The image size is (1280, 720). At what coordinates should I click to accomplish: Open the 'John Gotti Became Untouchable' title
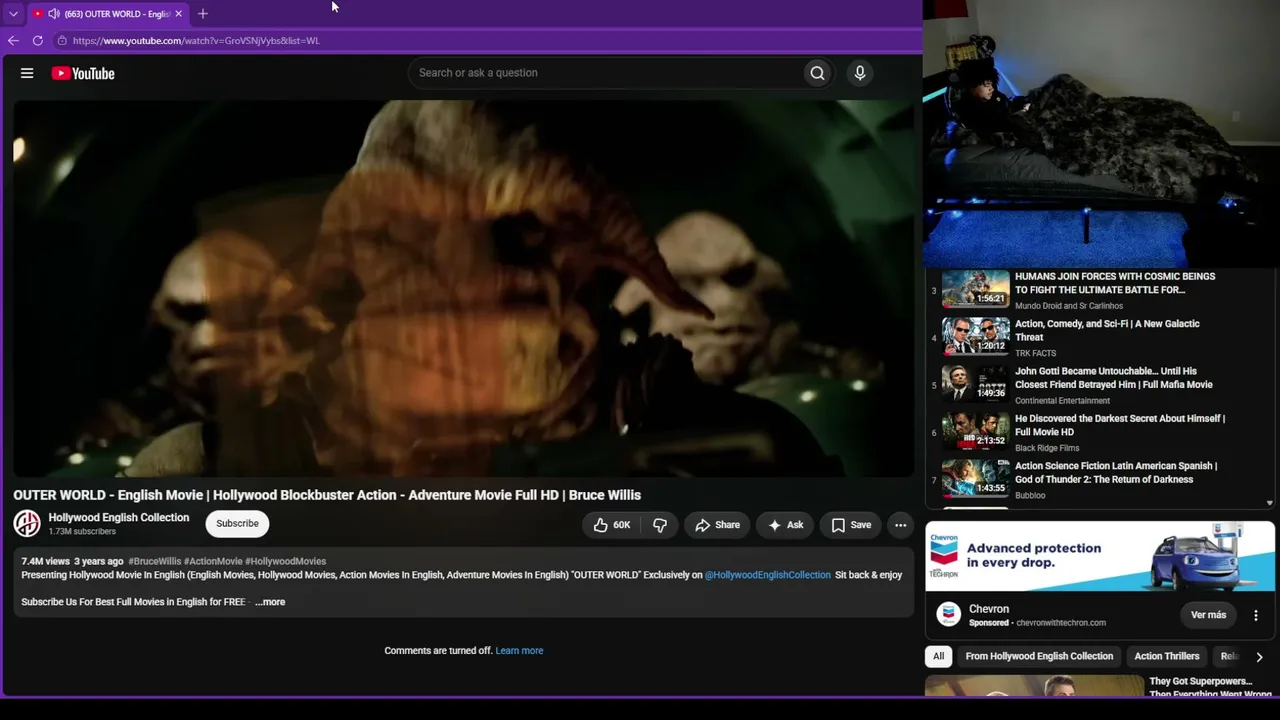(1114, 378)
